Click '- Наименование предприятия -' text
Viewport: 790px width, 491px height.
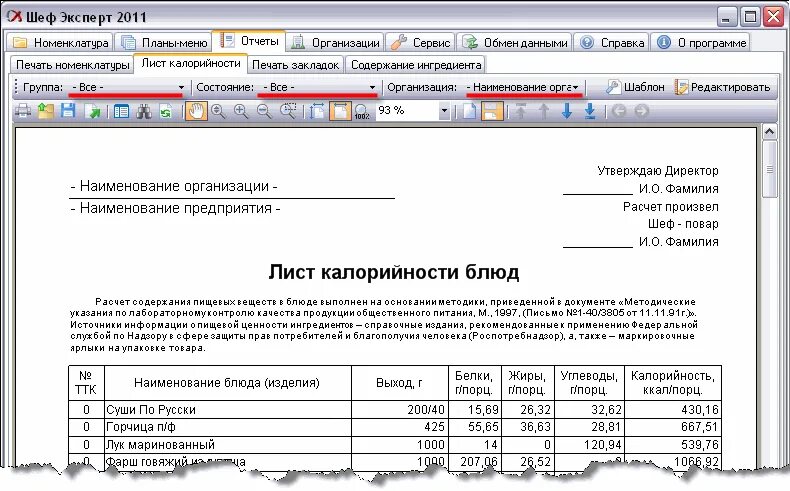pyautogui.click(x=175, y=208)
